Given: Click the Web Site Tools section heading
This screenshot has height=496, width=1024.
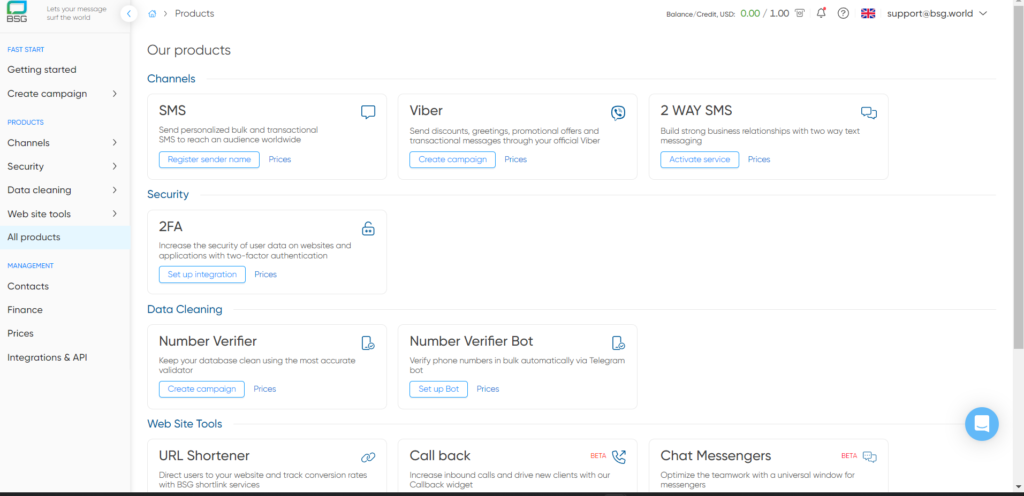Looking at the screenshot, I should point(185,424).
